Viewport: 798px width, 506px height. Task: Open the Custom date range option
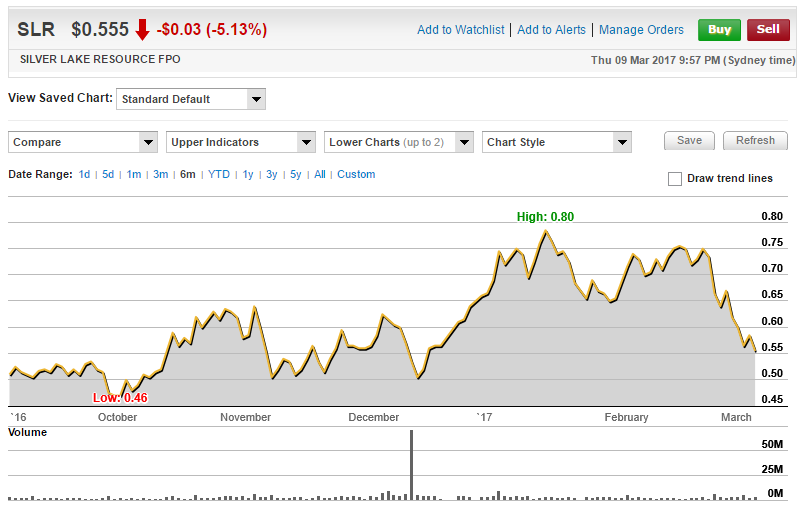coord(356,174)
